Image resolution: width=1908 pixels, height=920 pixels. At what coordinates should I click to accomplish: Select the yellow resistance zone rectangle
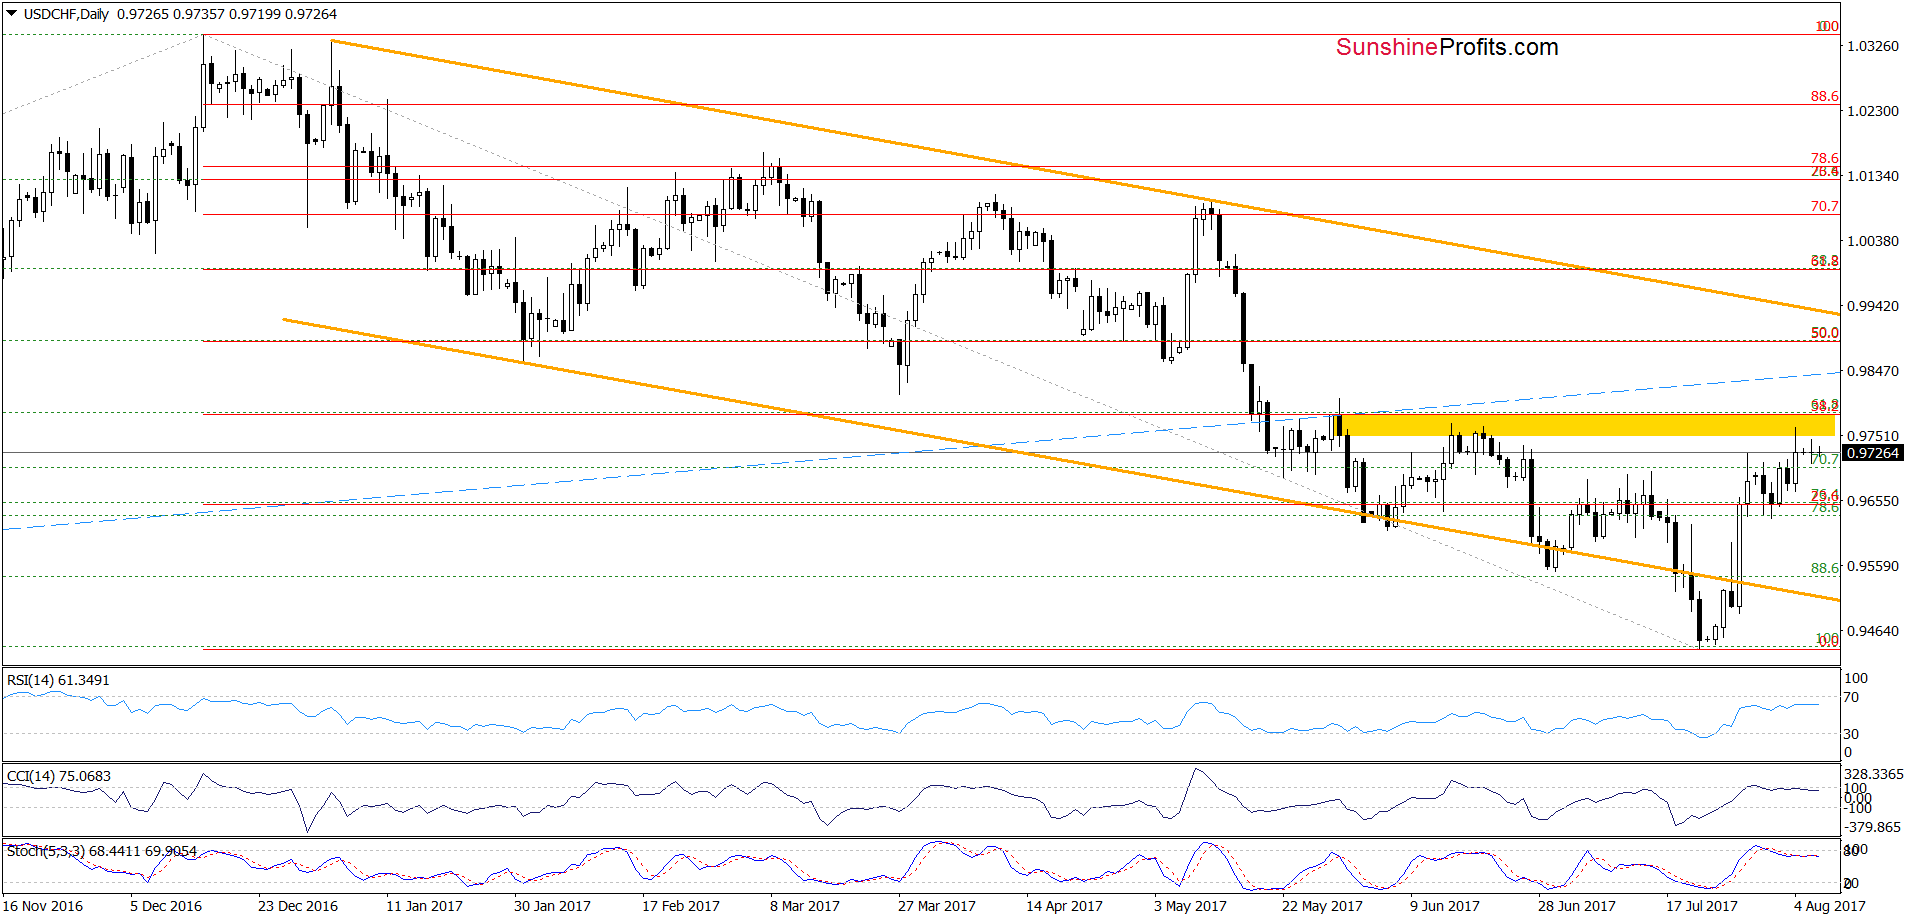1586,425
